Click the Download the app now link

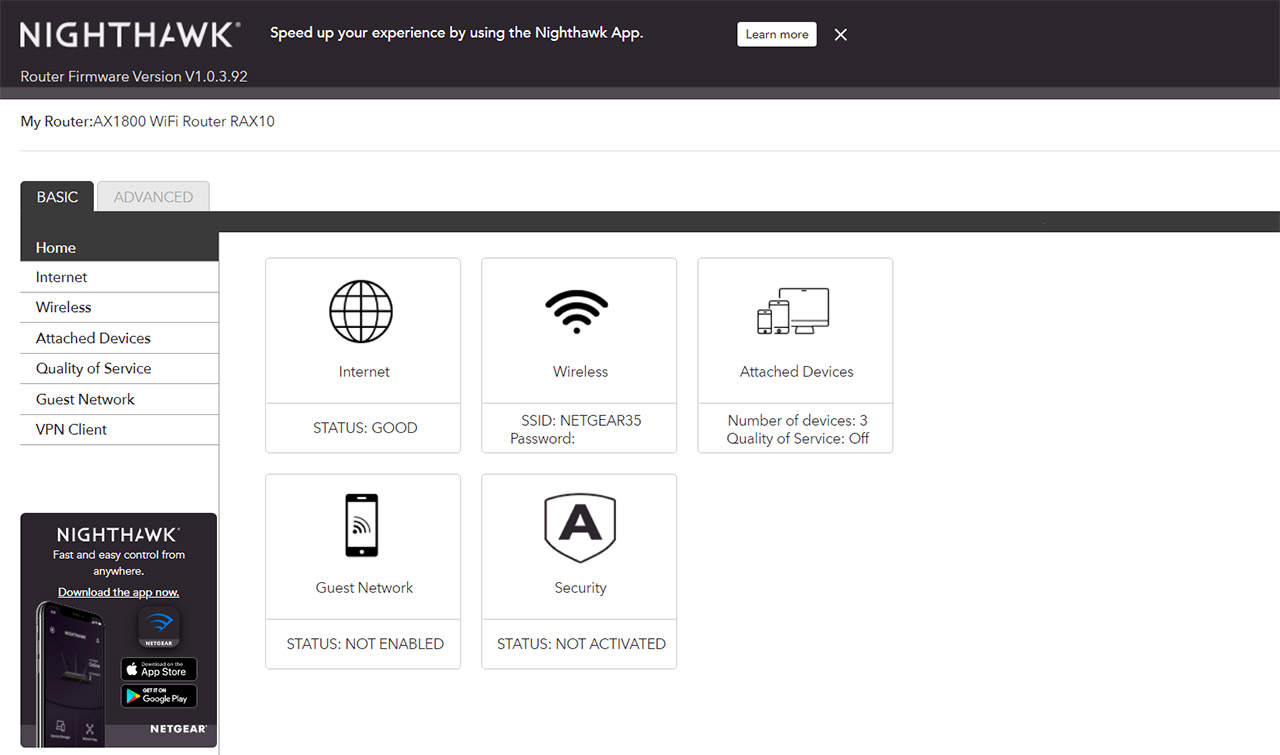point(118,592)
